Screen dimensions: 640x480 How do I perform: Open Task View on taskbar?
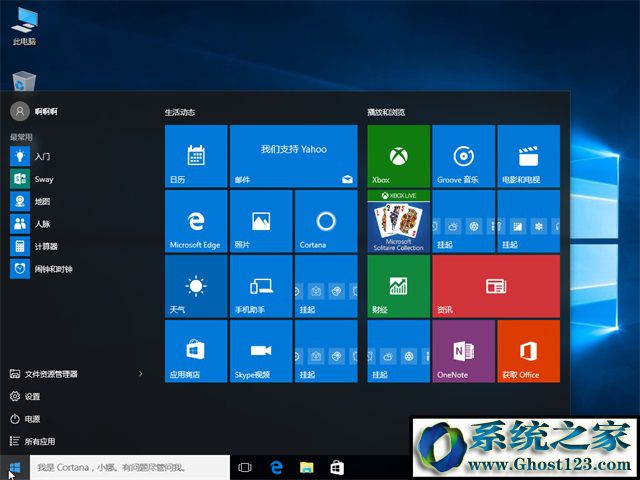coord(245,467)
